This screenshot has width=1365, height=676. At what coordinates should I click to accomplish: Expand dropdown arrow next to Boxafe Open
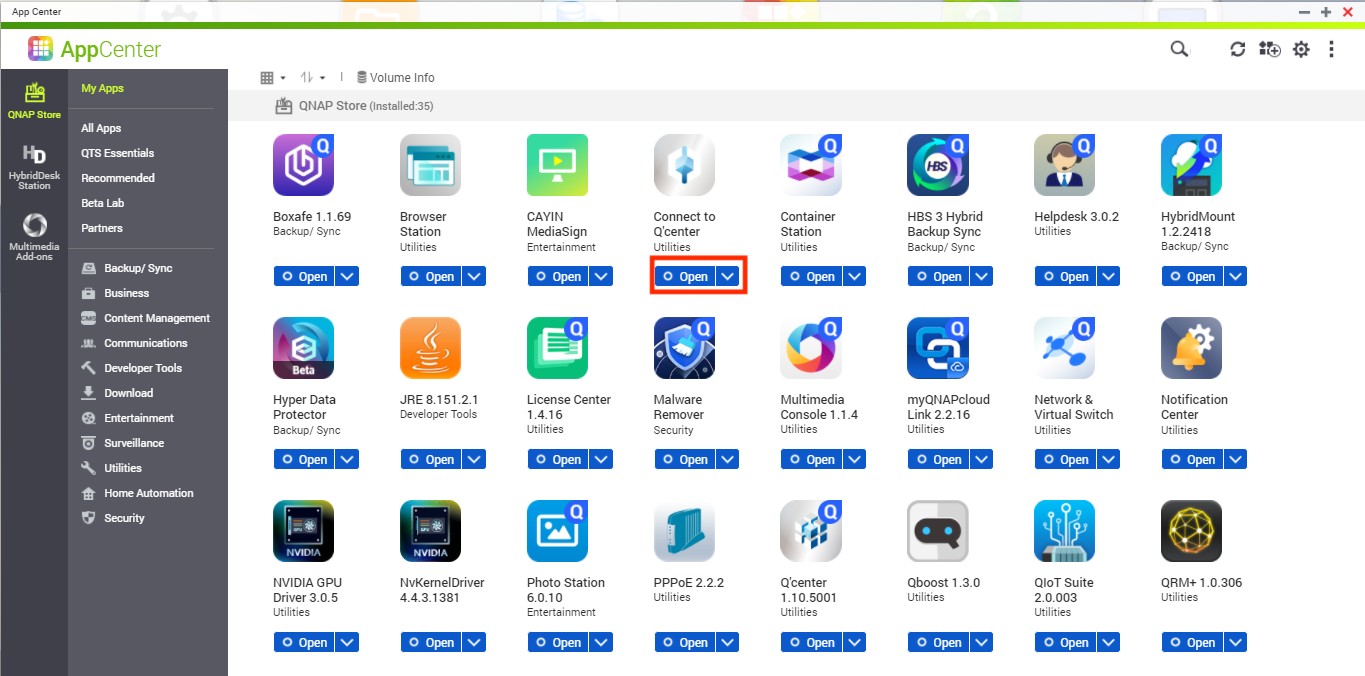(347, 277)
